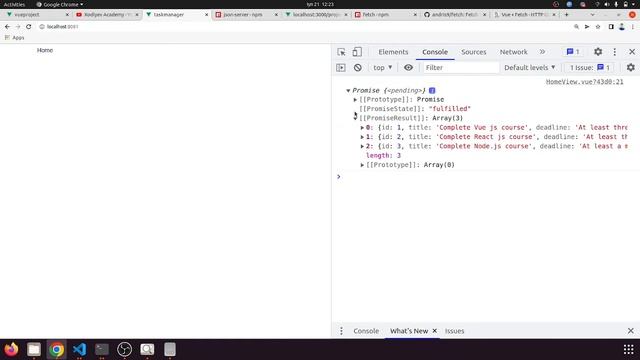This screenshot has width=640, height=360.
Task: Go forward in browser history
Action: (18, 27)
